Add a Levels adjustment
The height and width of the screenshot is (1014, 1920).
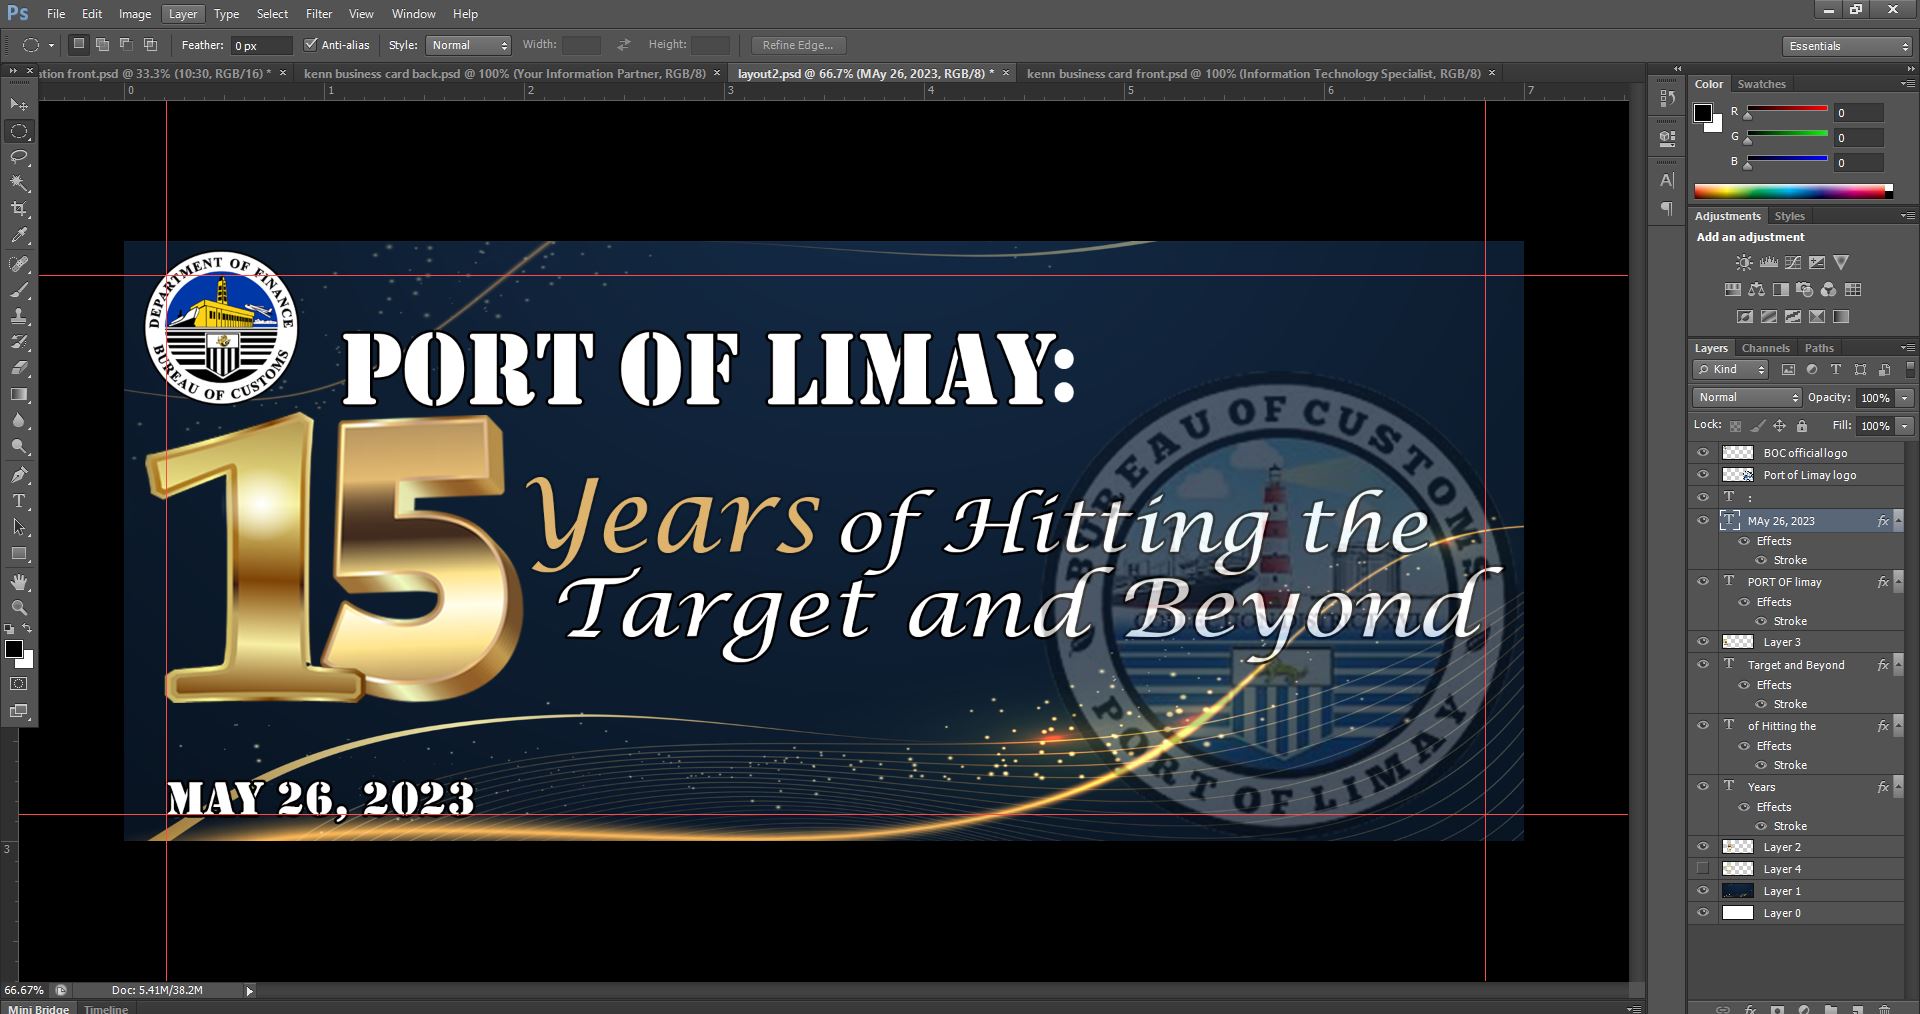point(1769,263)
